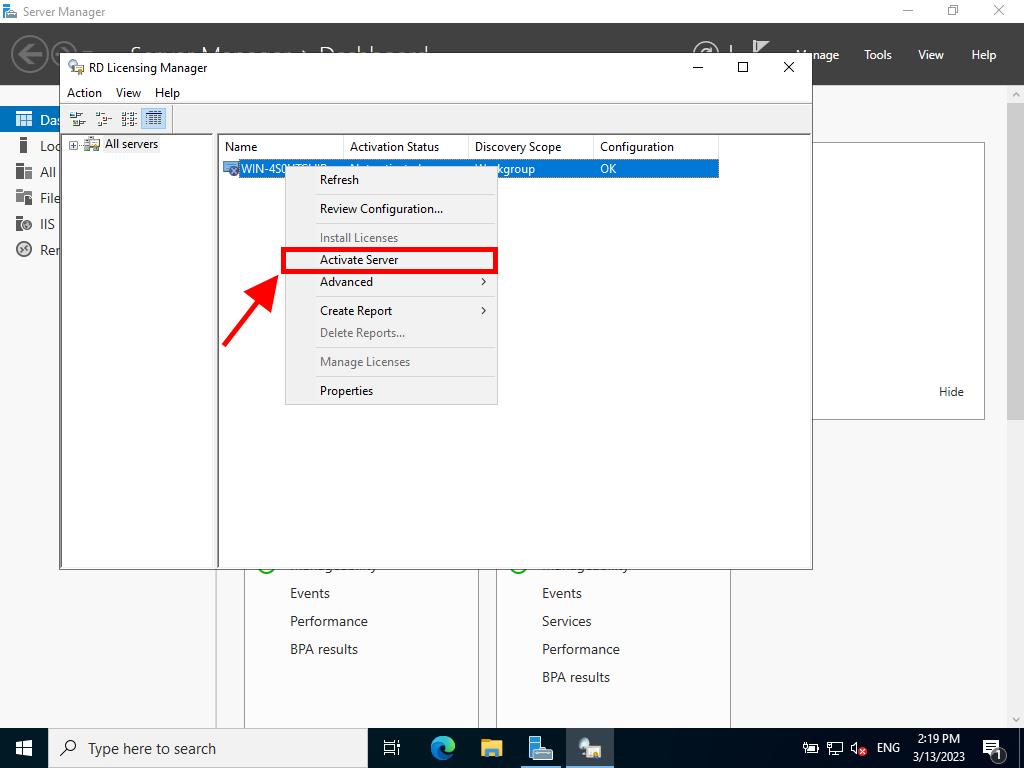Click the taskbar search box
The height and width of the screenshot is (768, 1024).
click(x=208, y=748)
